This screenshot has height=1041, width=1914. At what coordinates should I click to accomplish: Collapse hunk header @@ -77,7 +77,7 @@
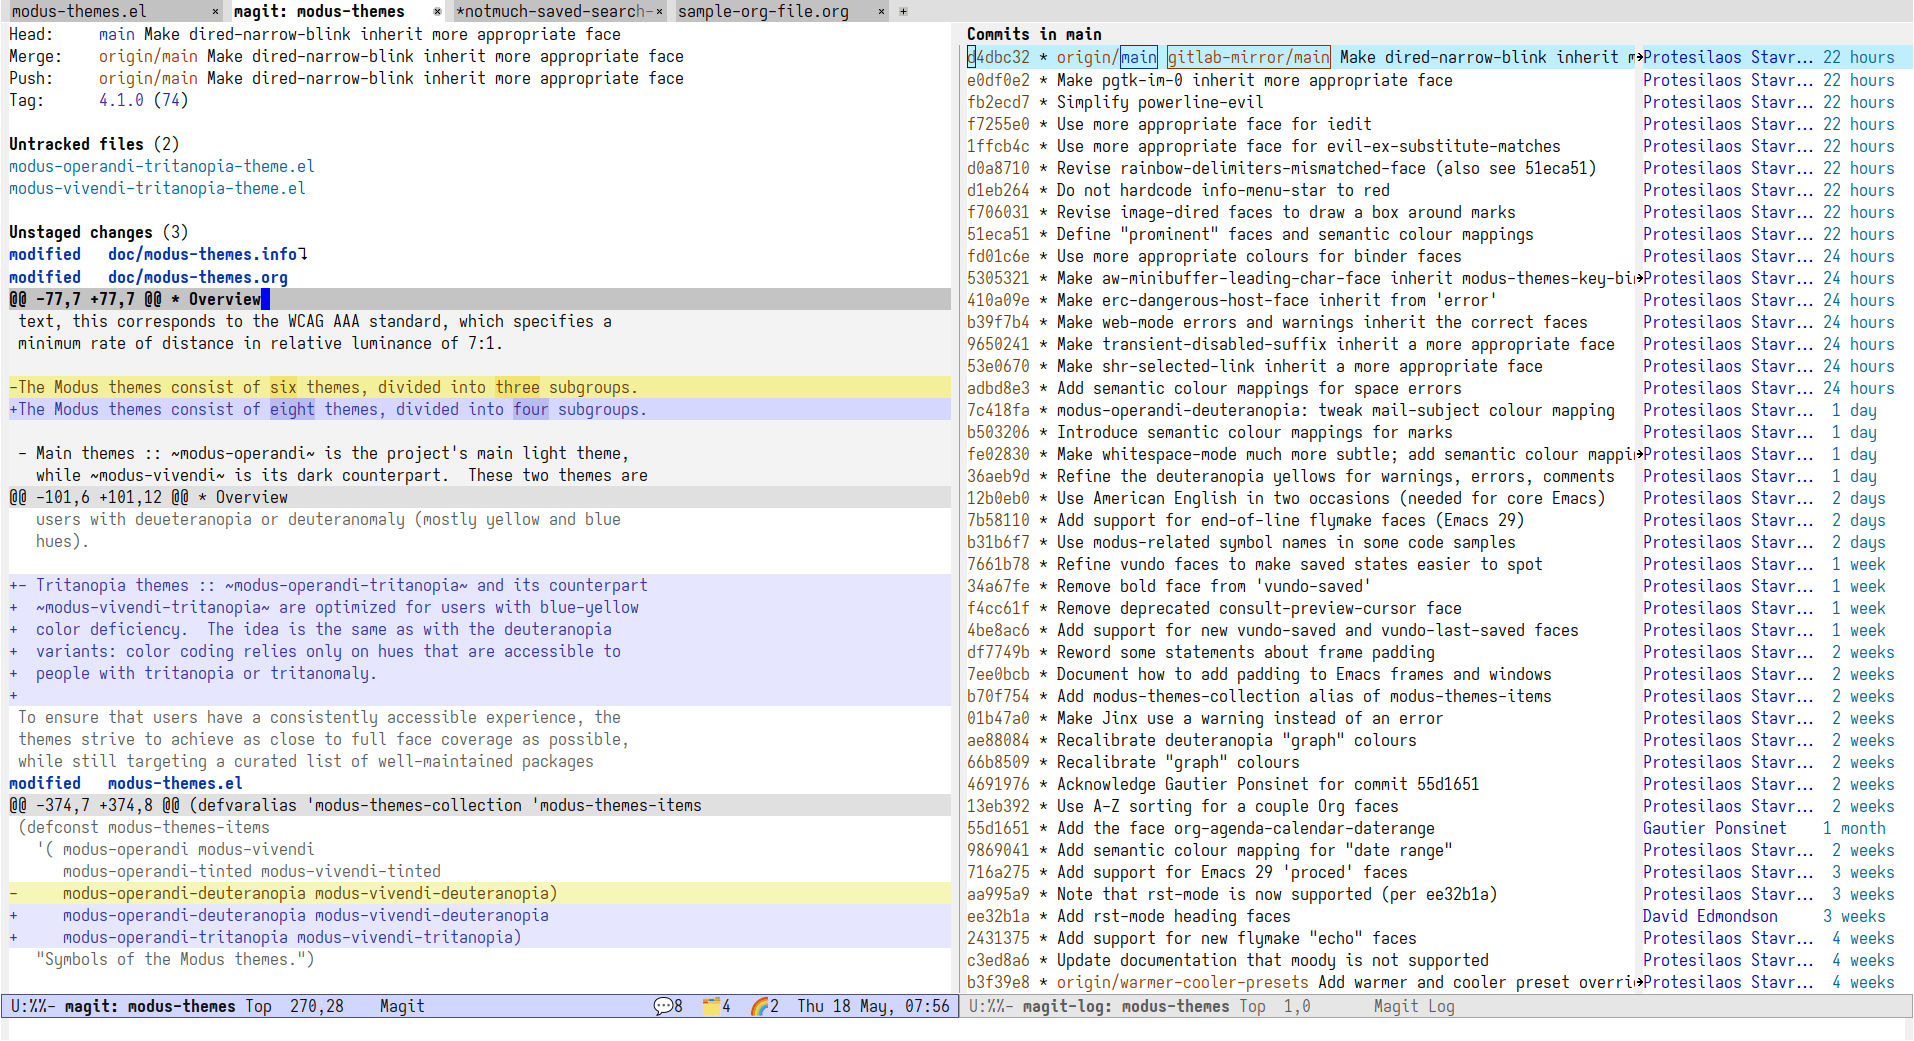480,299
